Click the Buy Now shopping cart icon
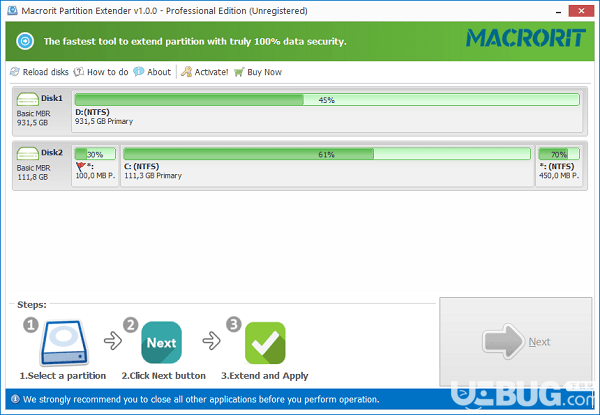 click(239, 72)
